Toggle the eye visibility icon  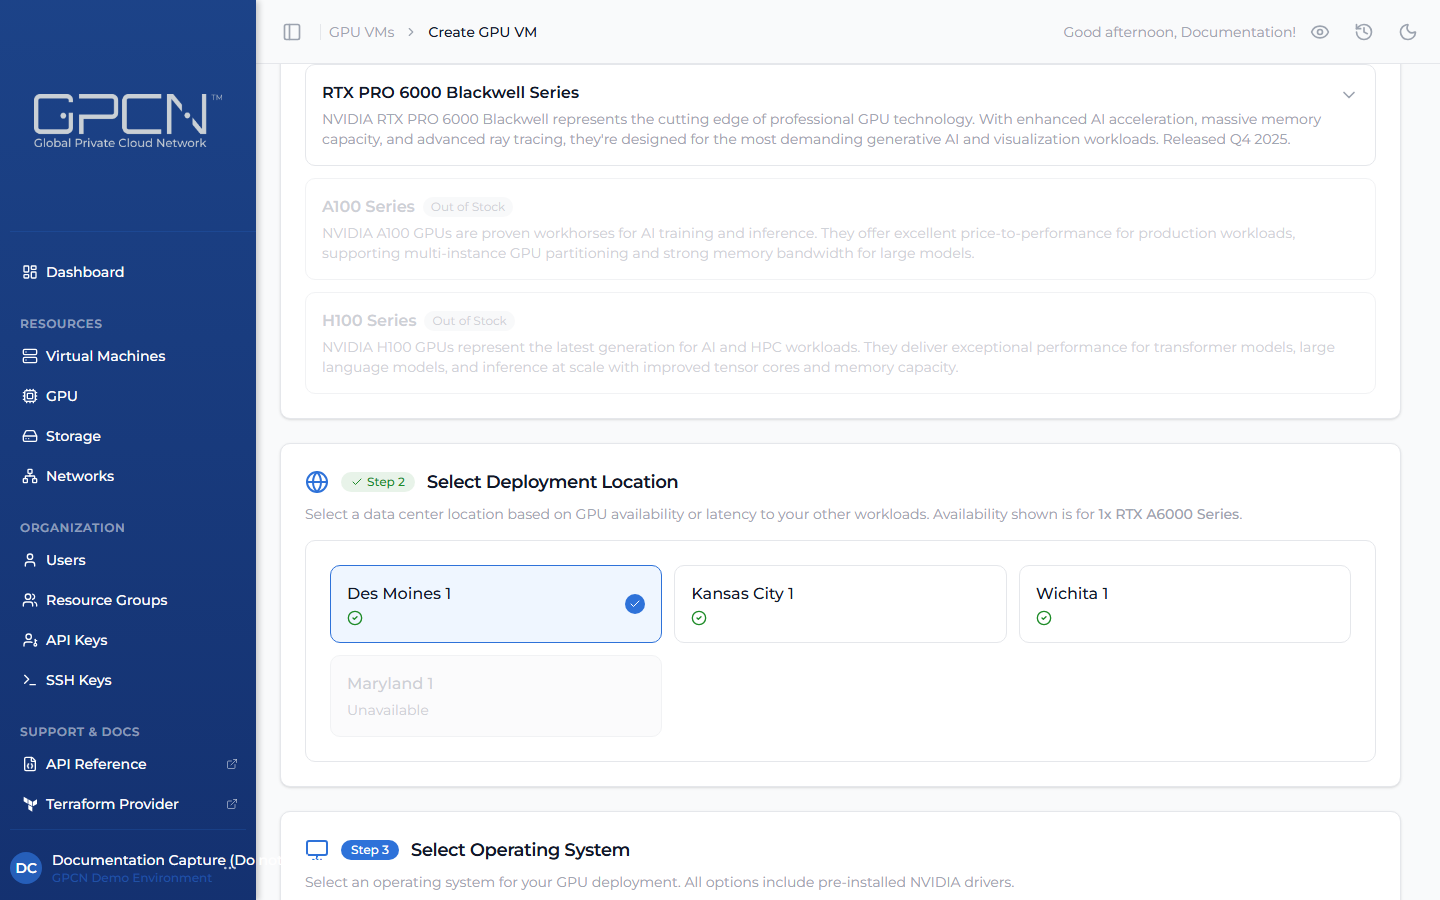pyautogui.click(x=1320, y=32)
